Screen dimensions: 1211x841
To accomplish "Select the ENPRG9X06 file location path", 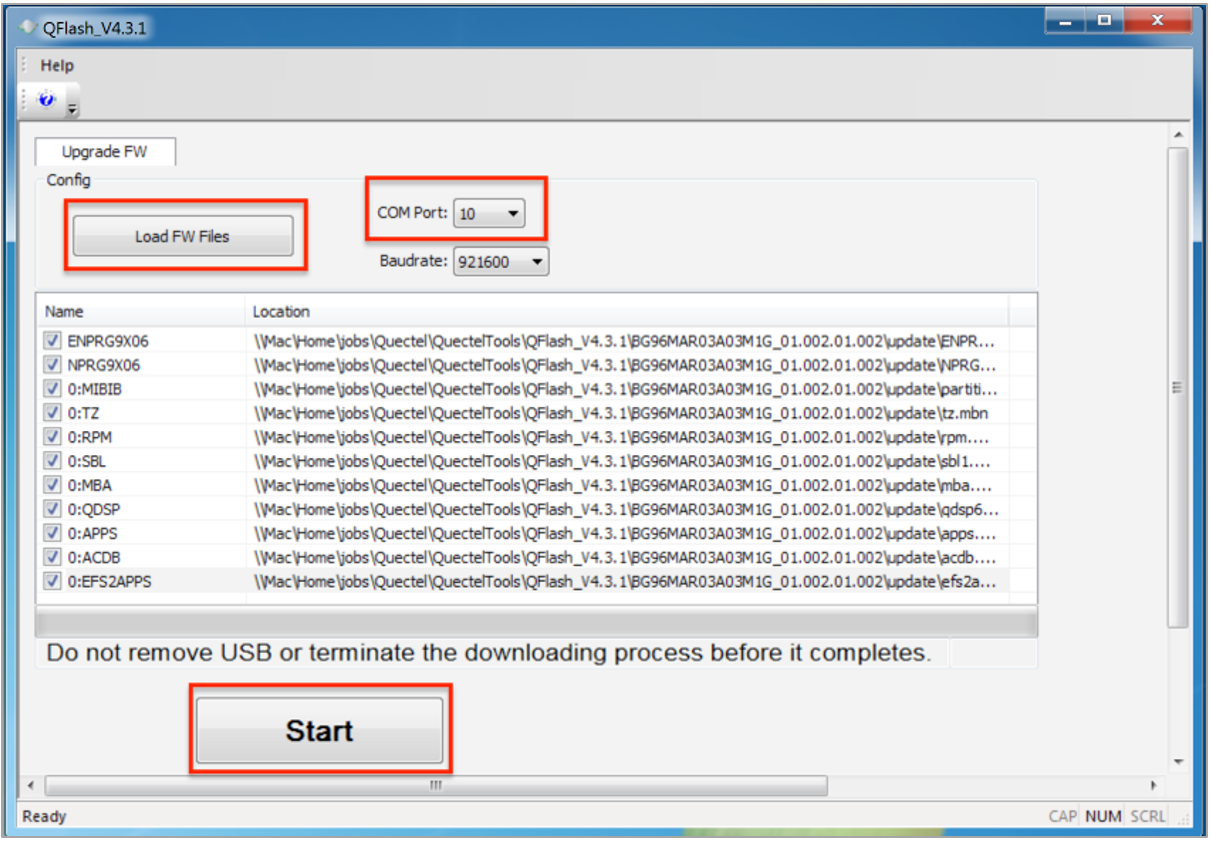I will coord(626,341).
